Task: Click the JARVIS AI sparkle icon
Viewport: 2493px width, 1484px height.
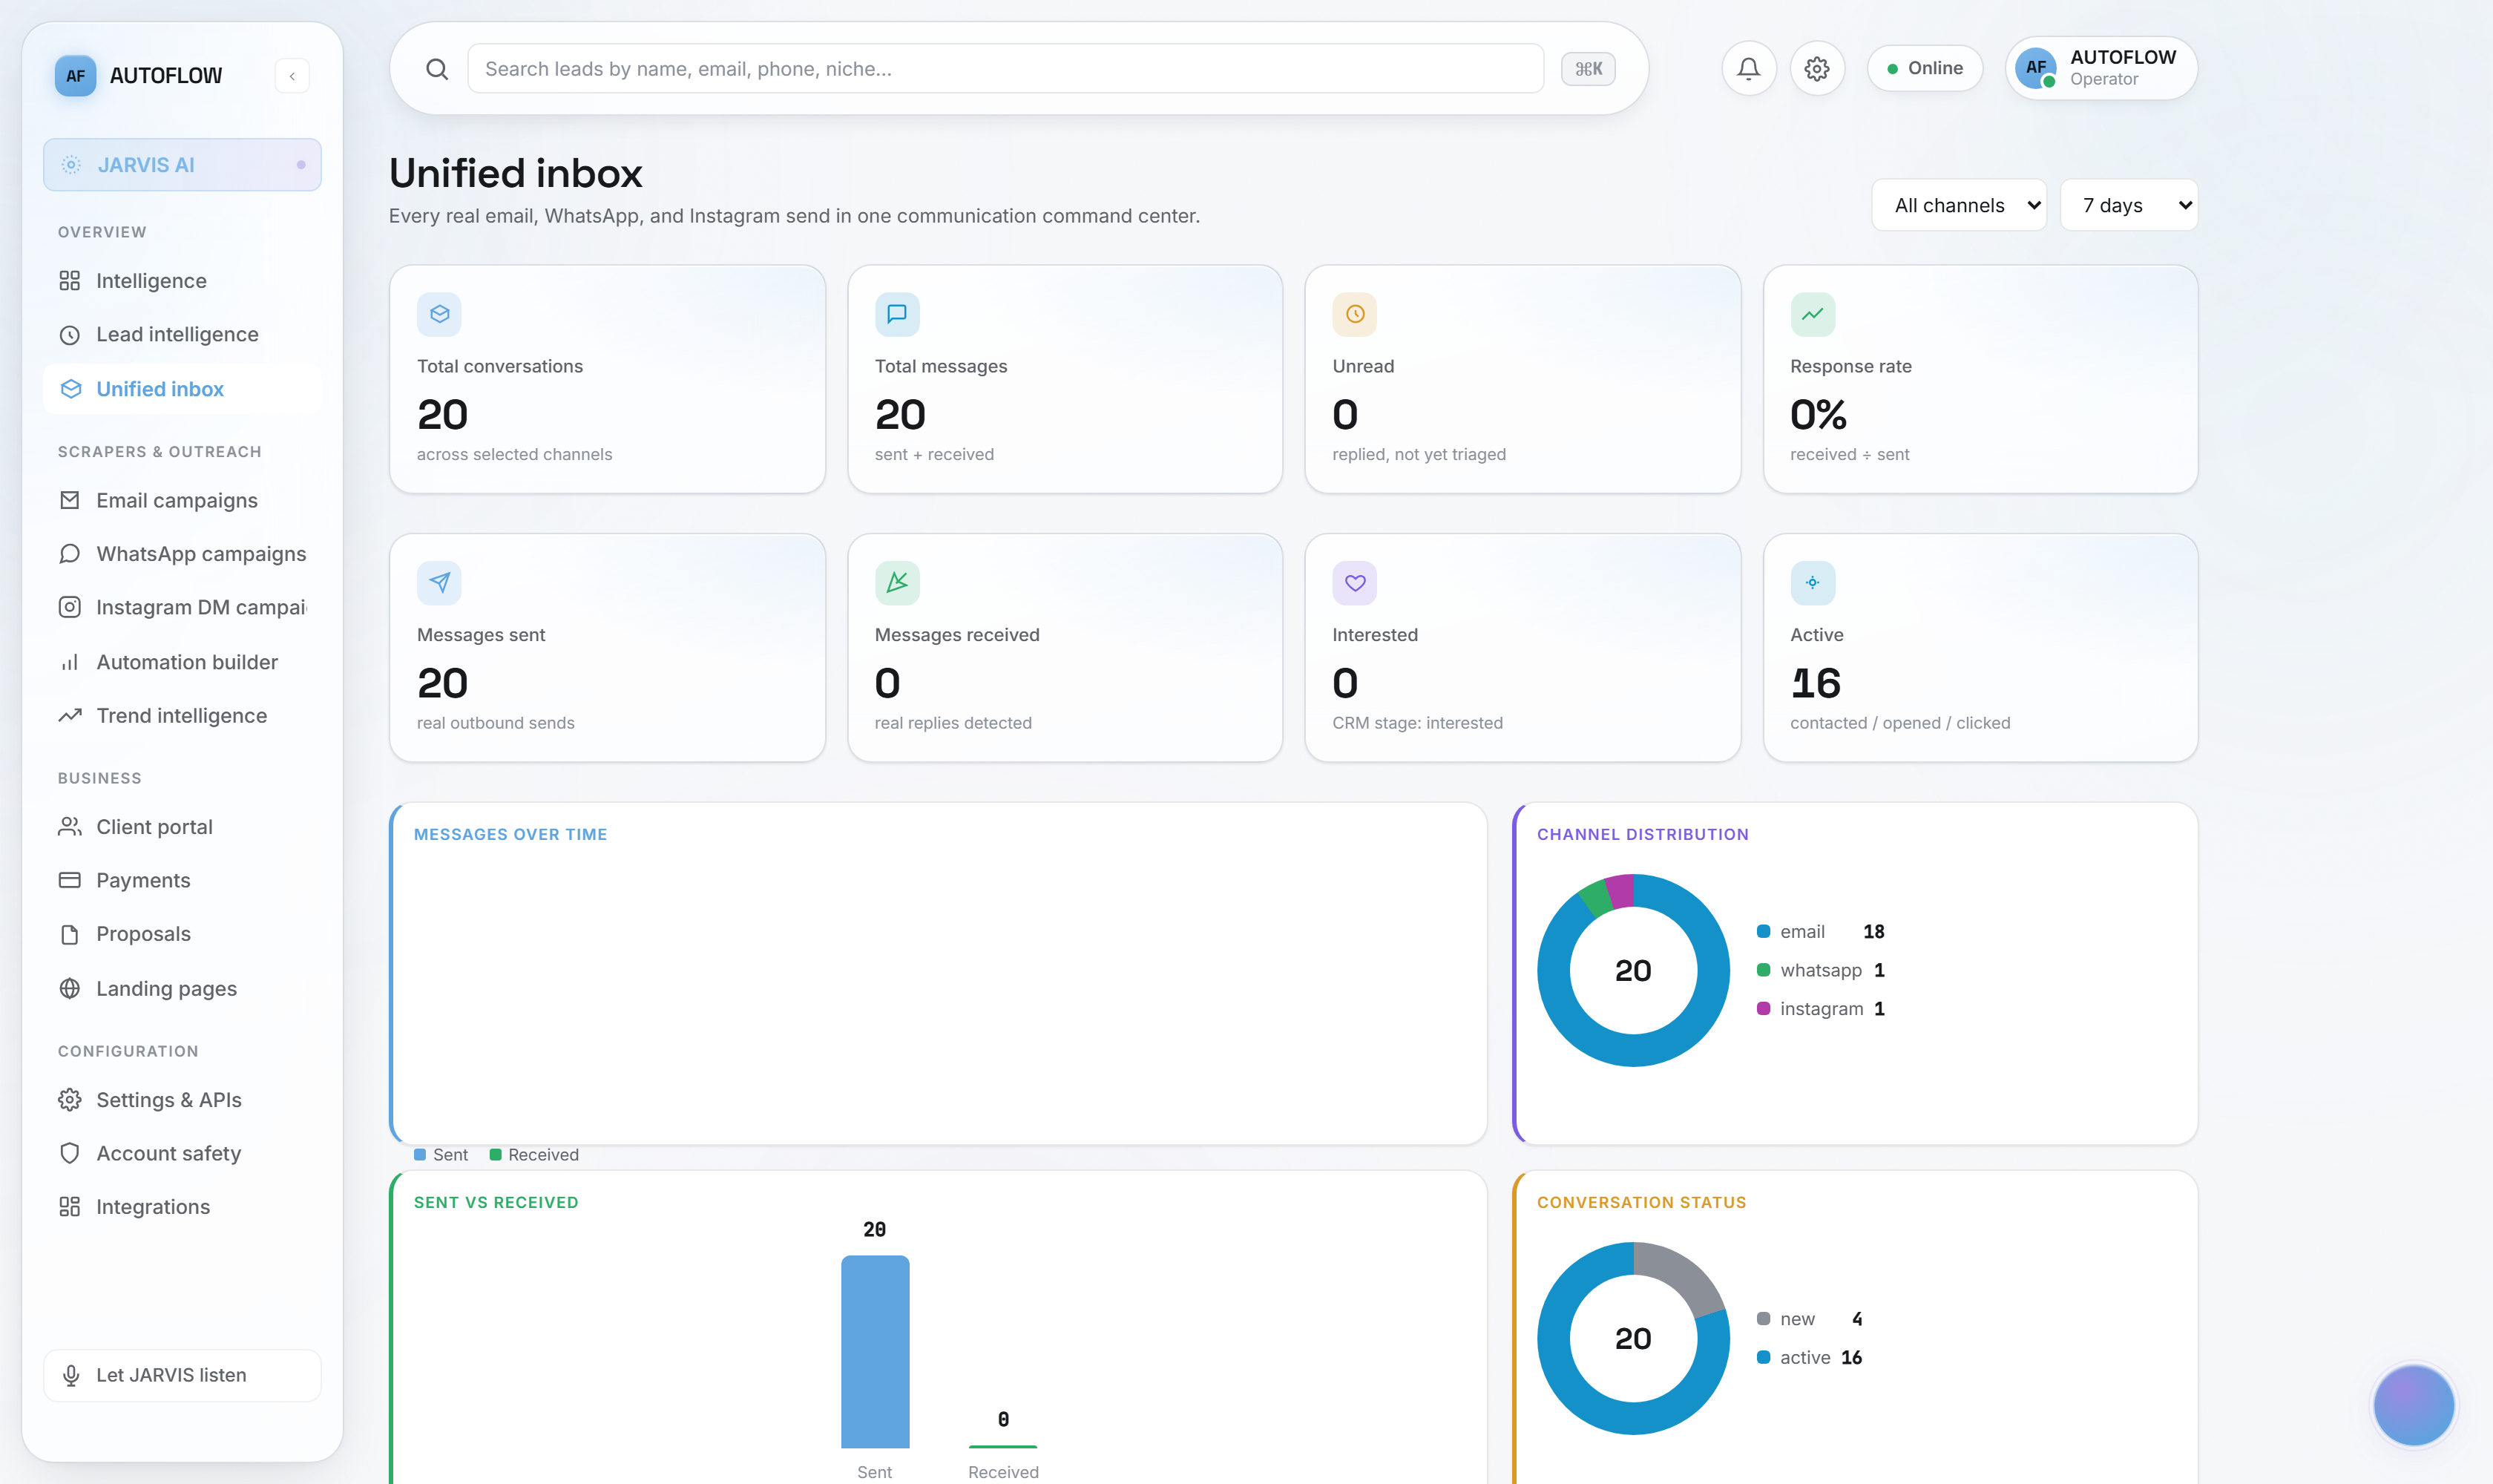Action: click(x=71, y=165)
